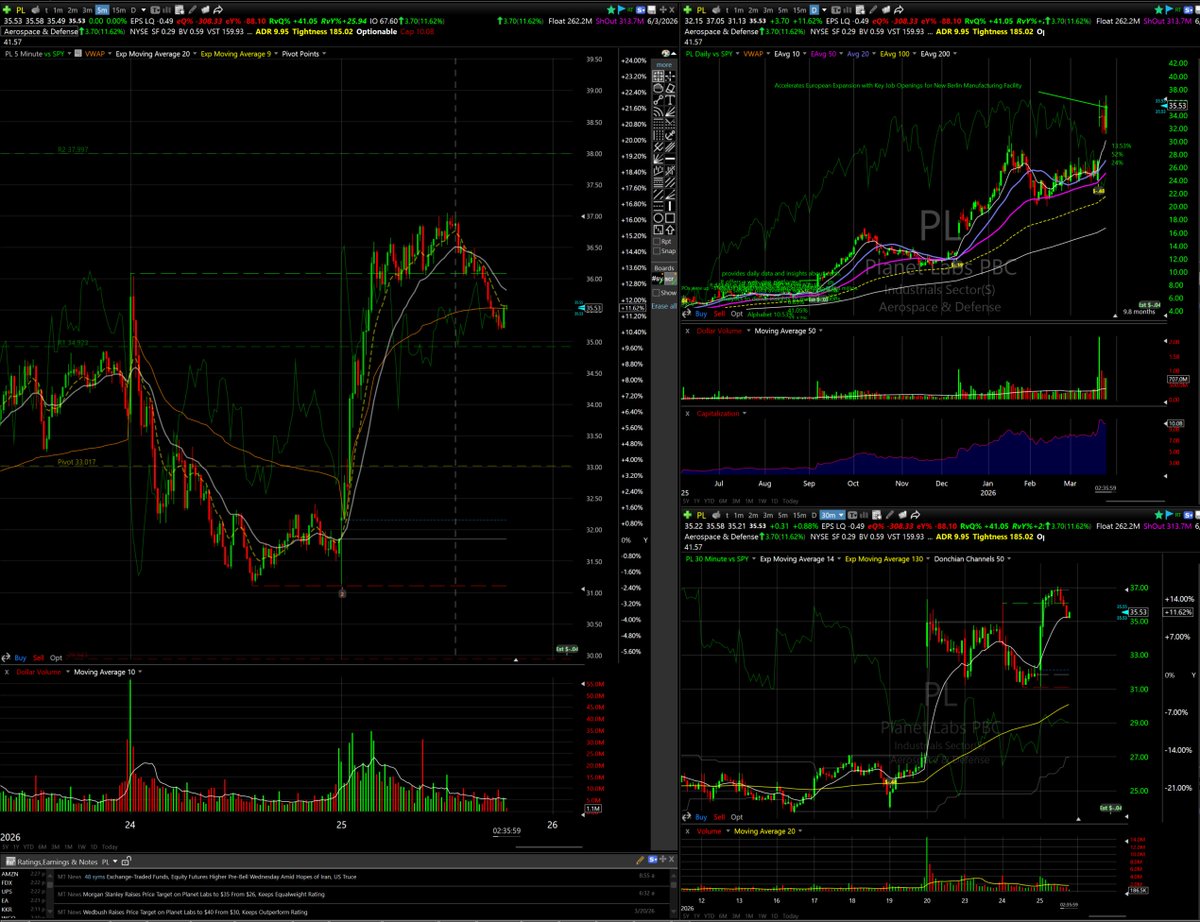Screen dimensions: 1200x922
Task: Click Sell on the 5-minute chart
Action: tap(39, 658)
